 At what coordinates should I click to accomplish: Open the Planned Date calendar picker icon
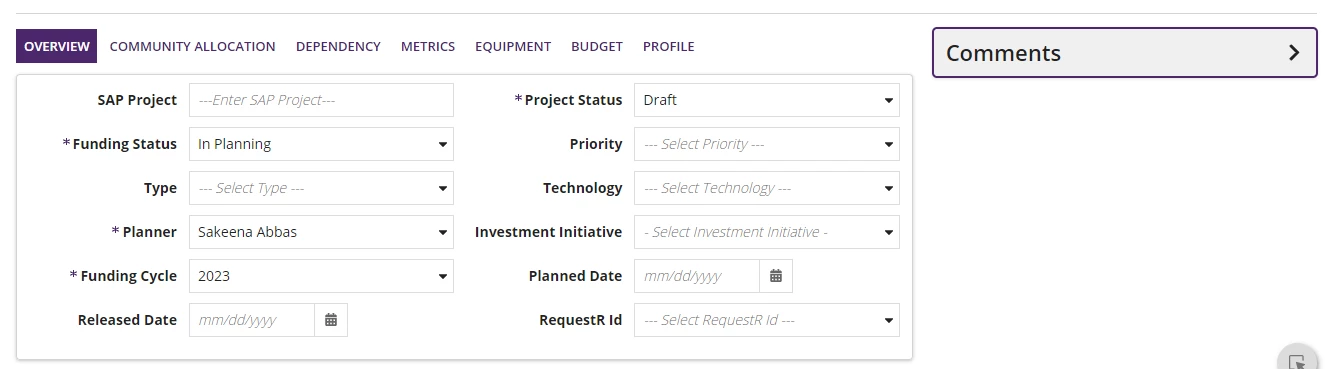[776, 276]
